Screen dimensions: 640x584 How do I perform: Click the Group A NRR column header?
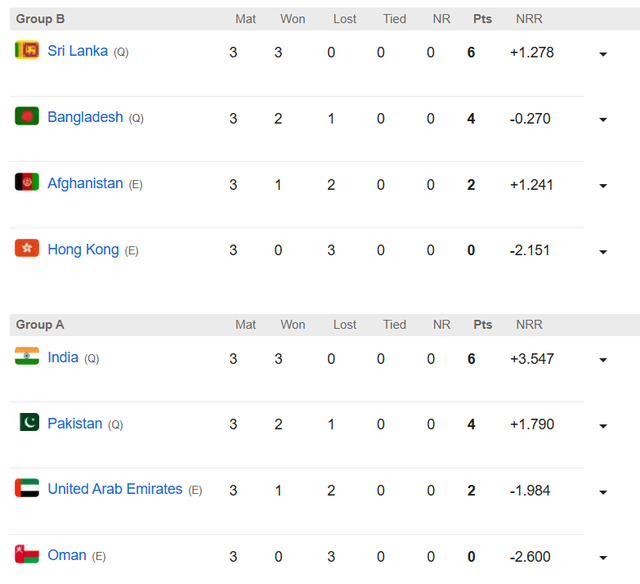coord(529,325)
